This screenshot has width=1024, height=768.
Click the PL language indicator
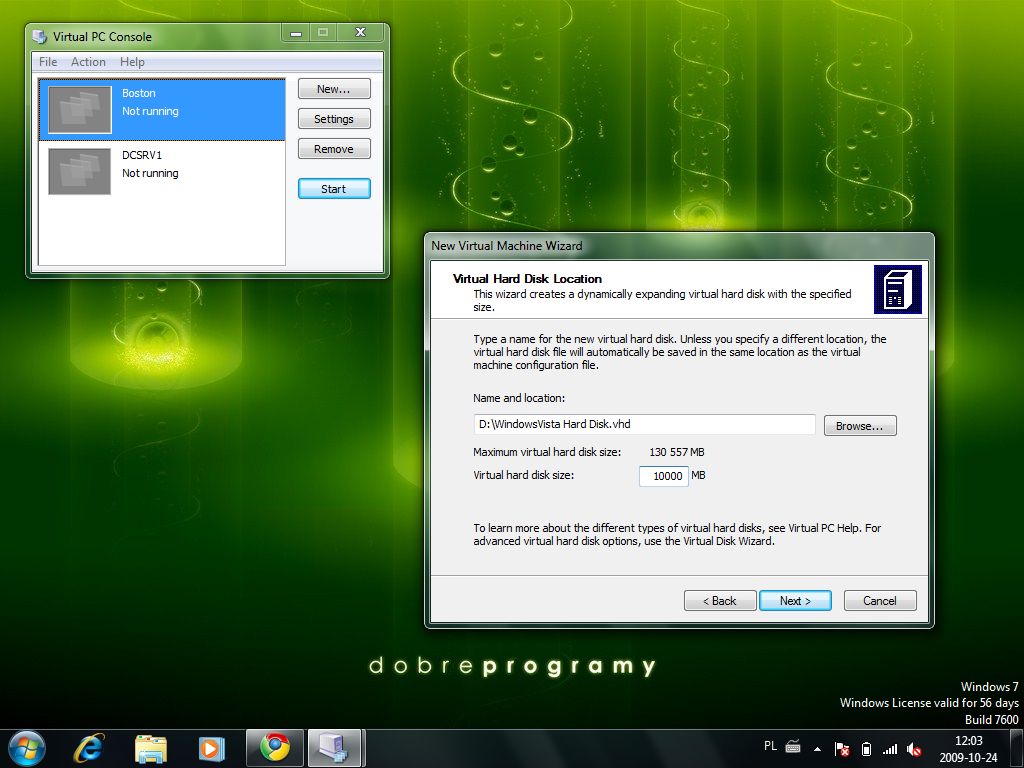770,746
